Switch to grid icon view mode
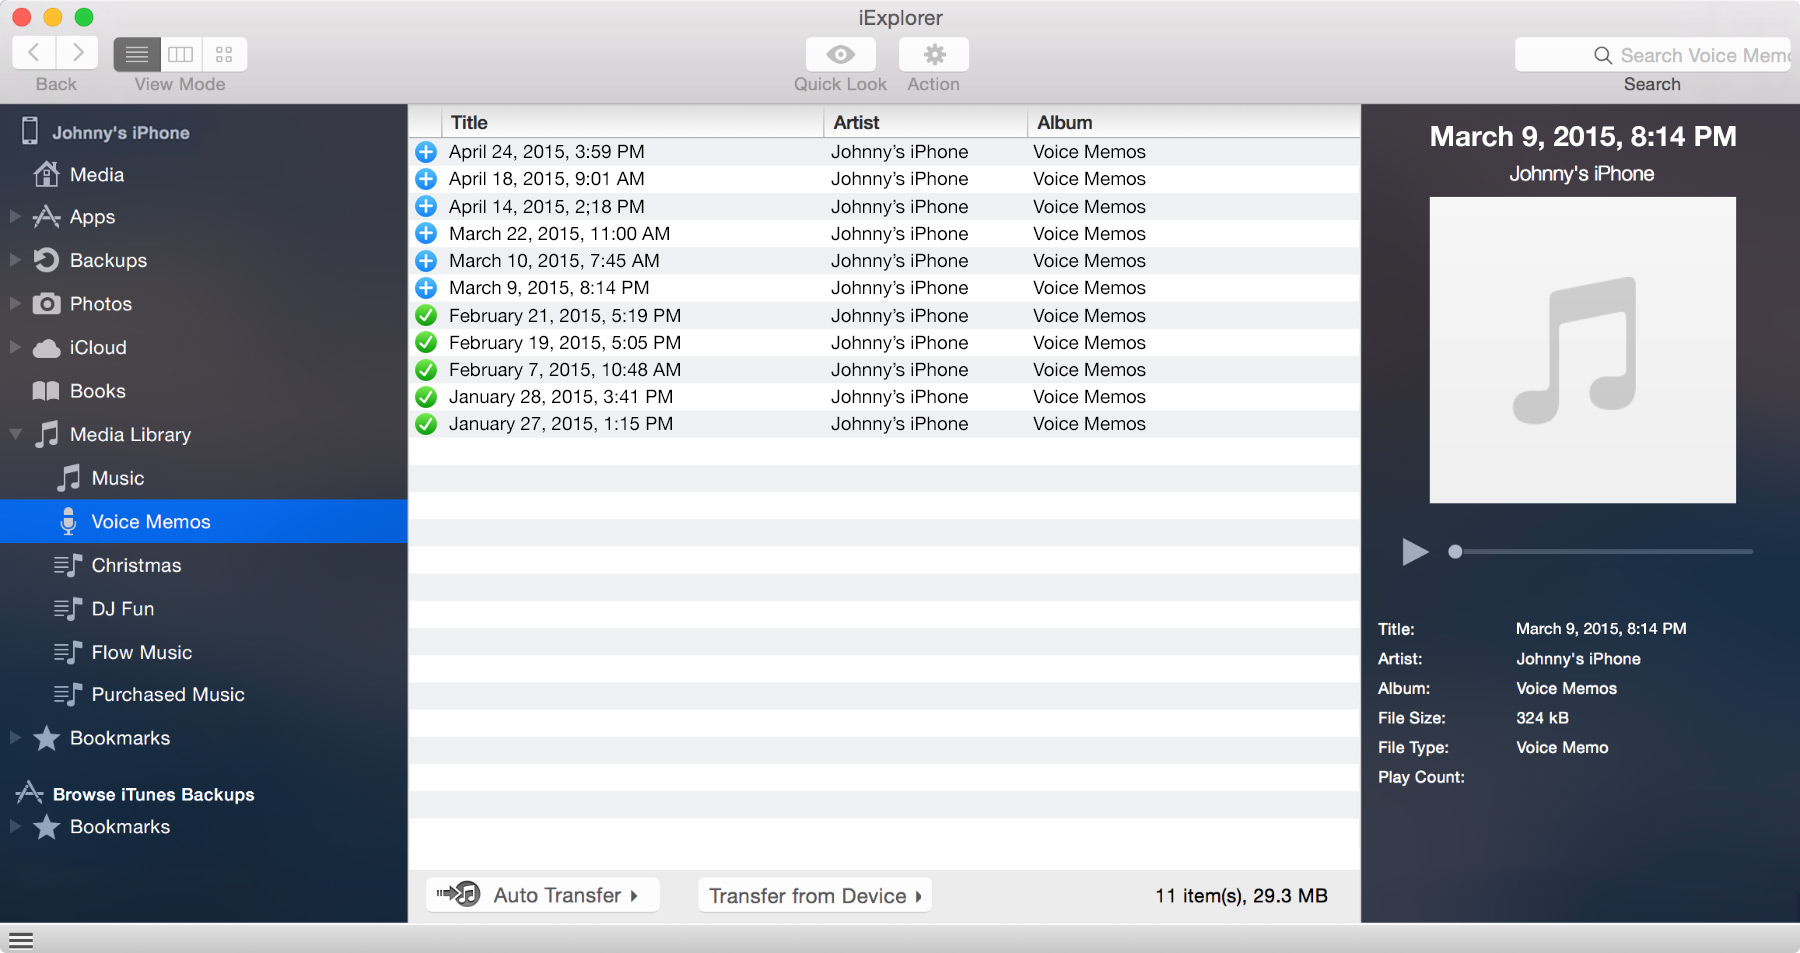The image size is (1800, 953). tap(224, 54)
